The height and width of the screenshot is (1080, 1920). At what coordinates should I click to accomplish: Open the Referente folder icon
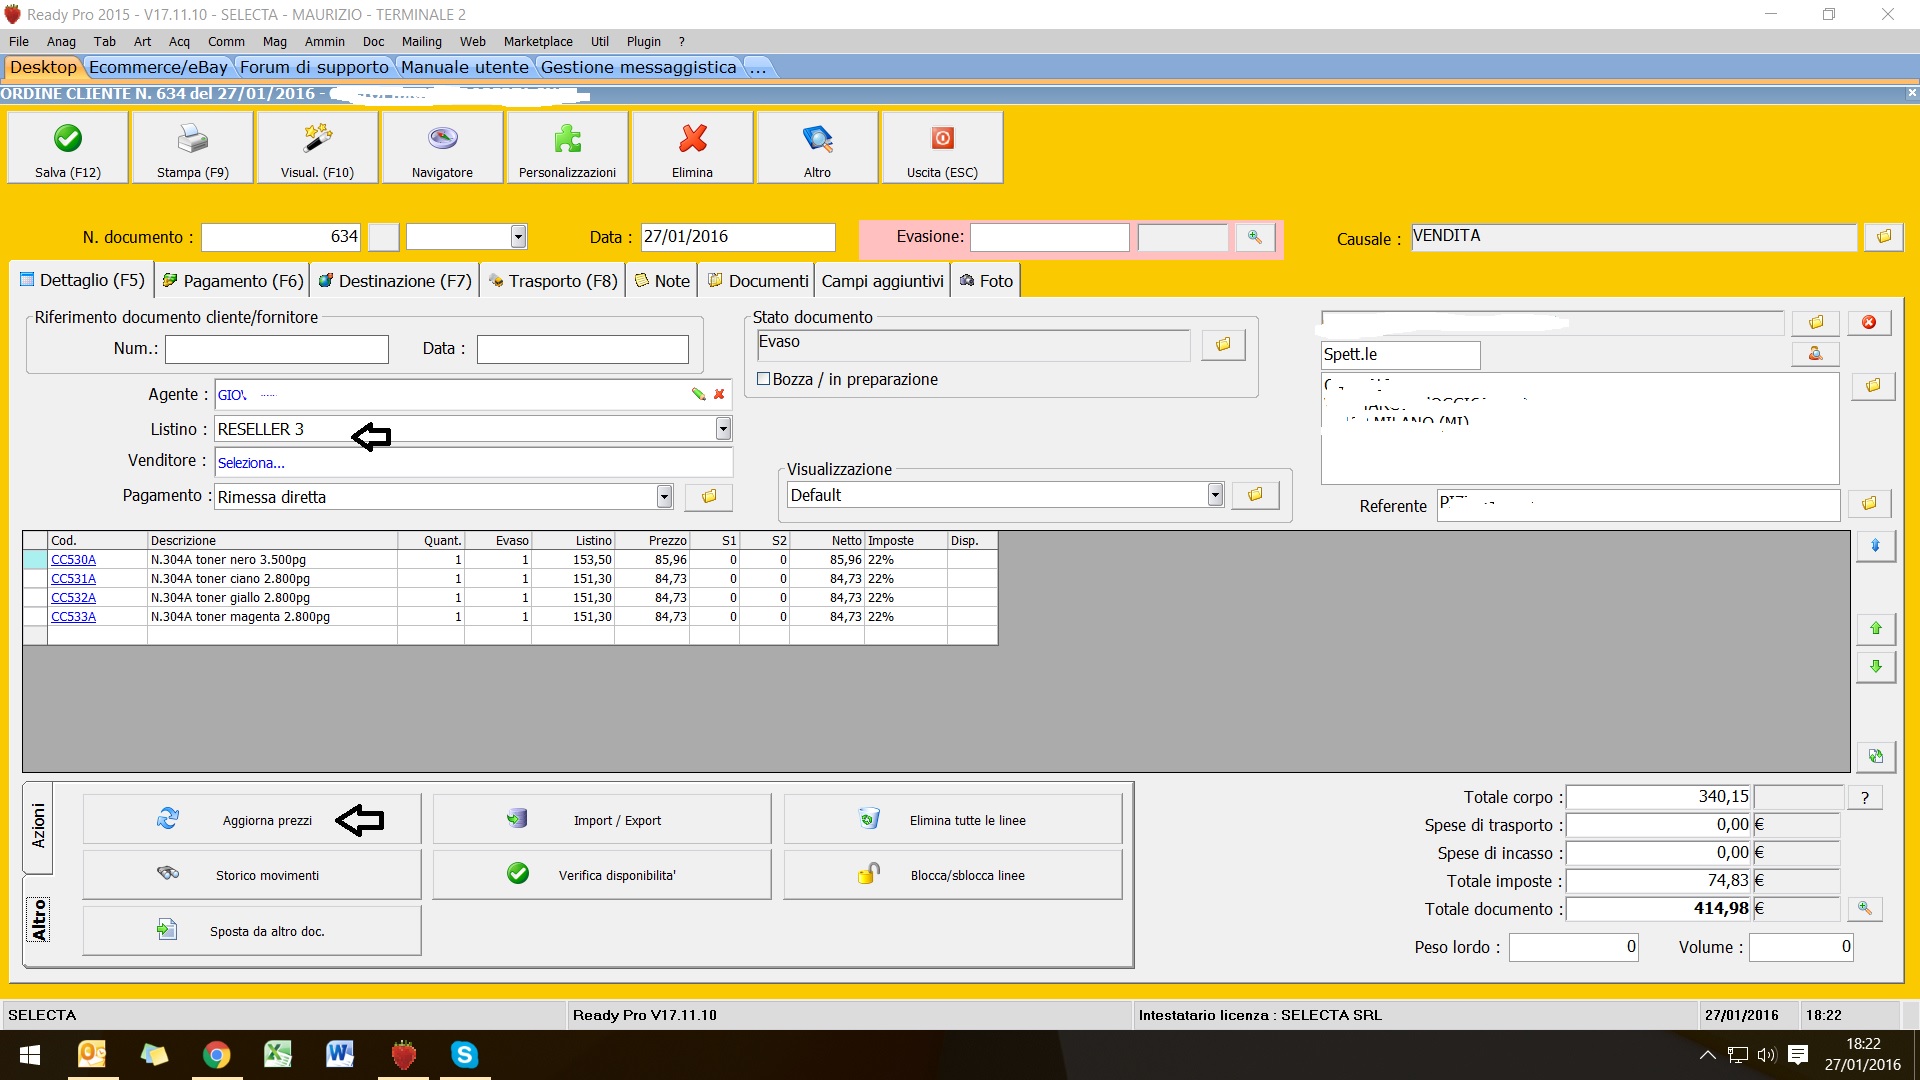[x=1869, y=504]
